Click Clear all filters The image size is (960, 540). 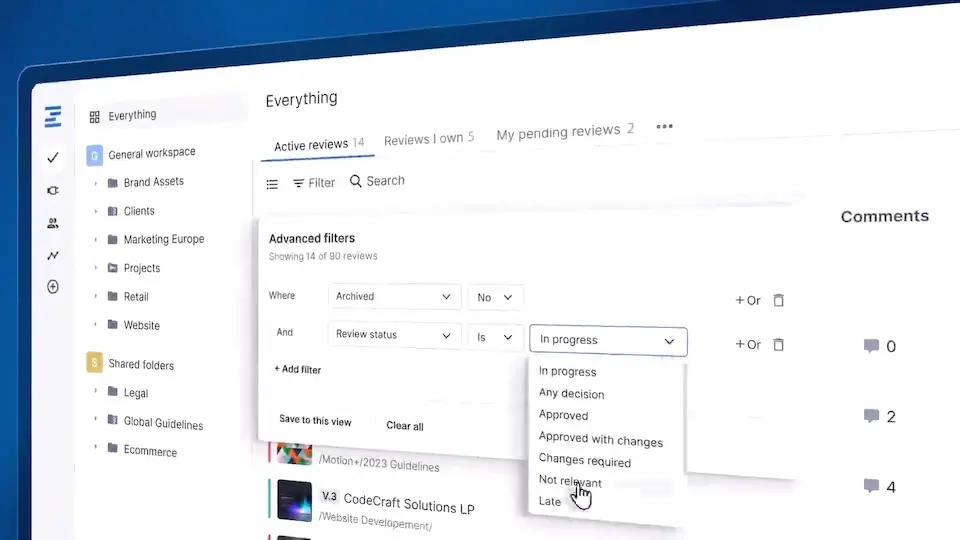tap(405, 426)
